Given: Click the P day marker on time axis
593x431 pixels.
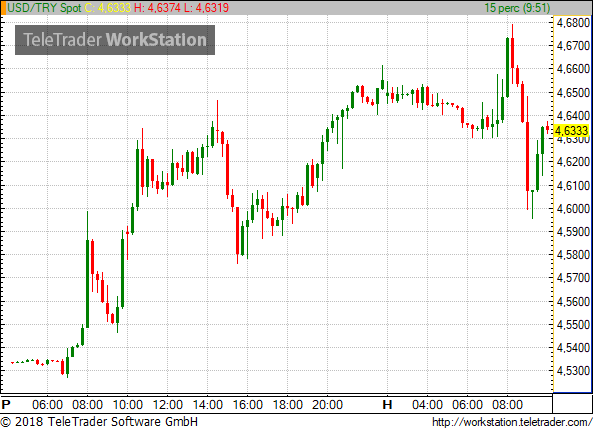Looking at the screenshot, I should point(6,405).
